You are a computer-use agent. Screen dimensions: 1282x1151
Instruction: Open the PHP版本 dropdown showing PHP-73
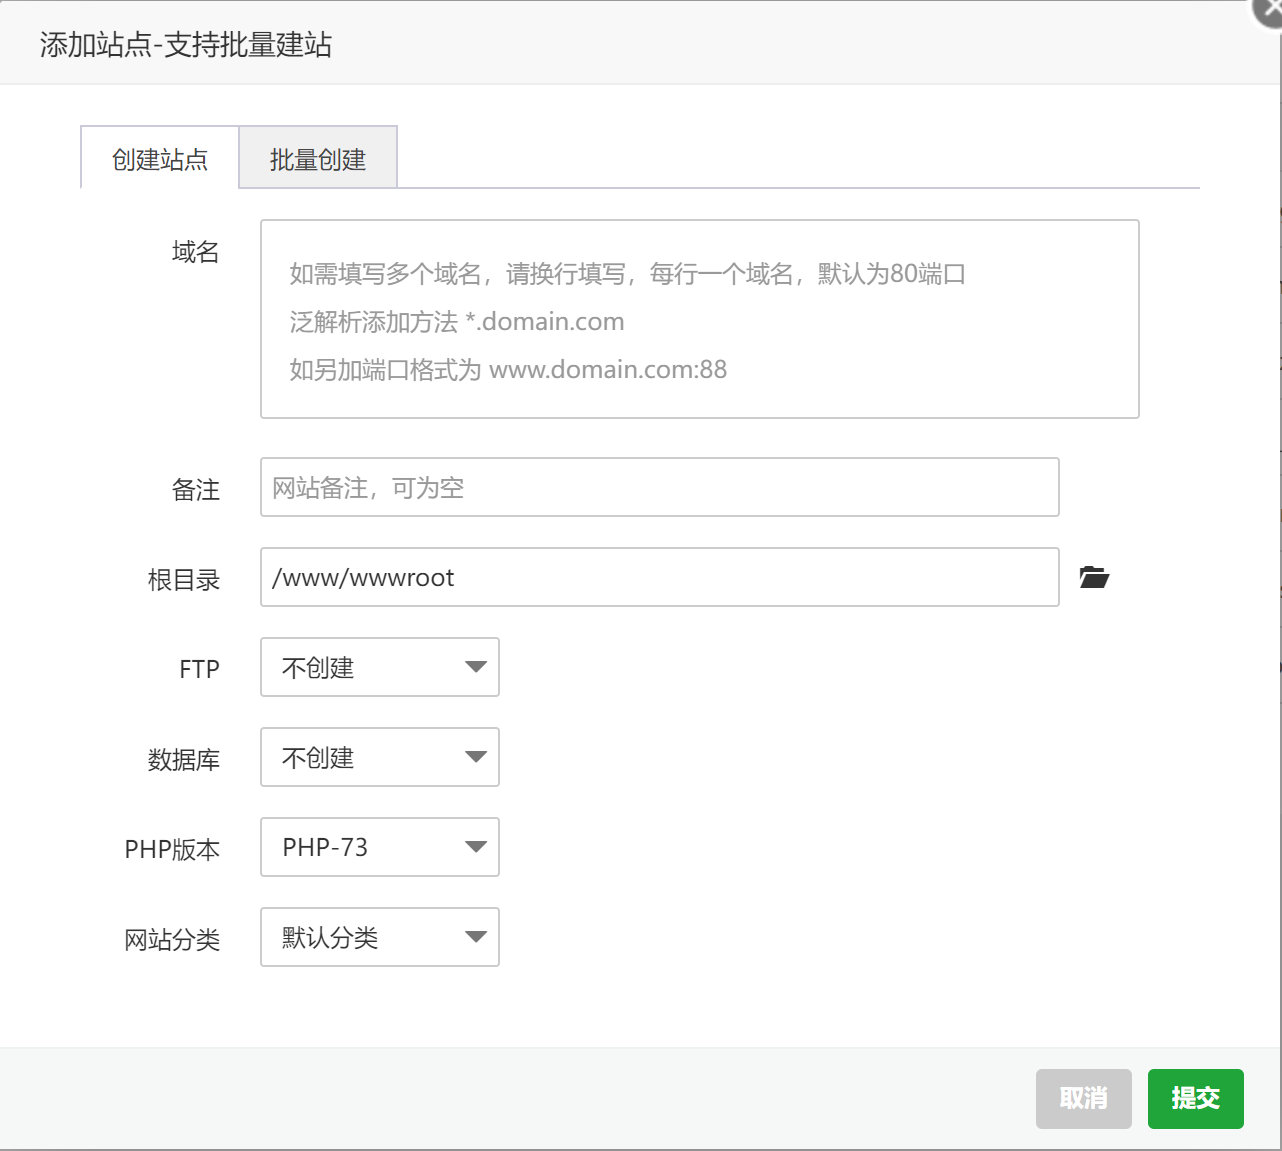[x=379, y=847]
